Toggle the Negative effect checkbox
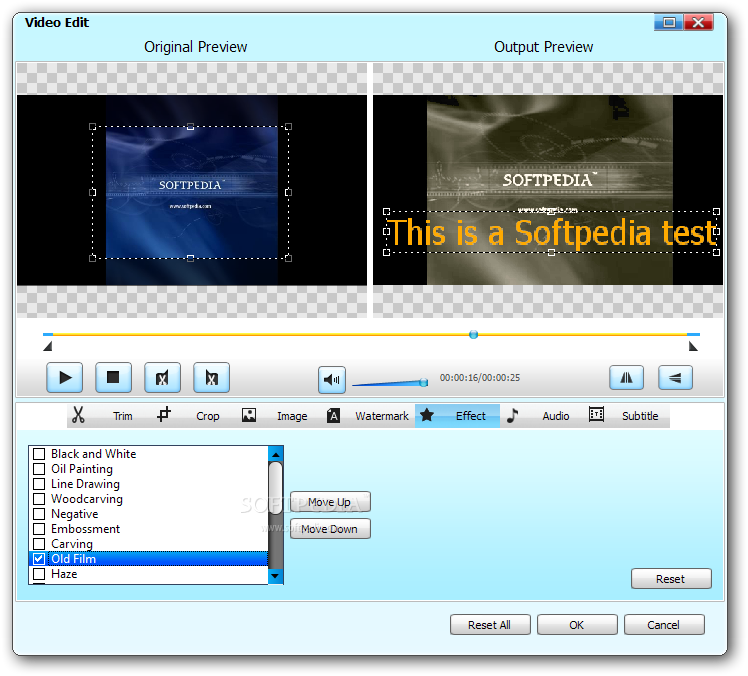The image size is (748, 676). 39,514
